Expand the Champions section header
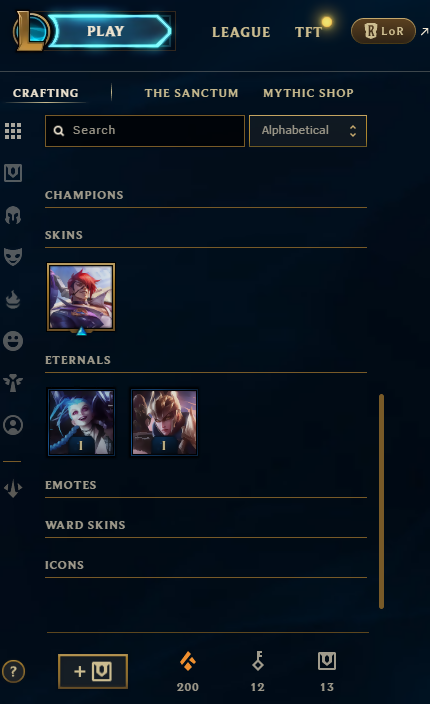The image size is (430, 704). point(206,195)
